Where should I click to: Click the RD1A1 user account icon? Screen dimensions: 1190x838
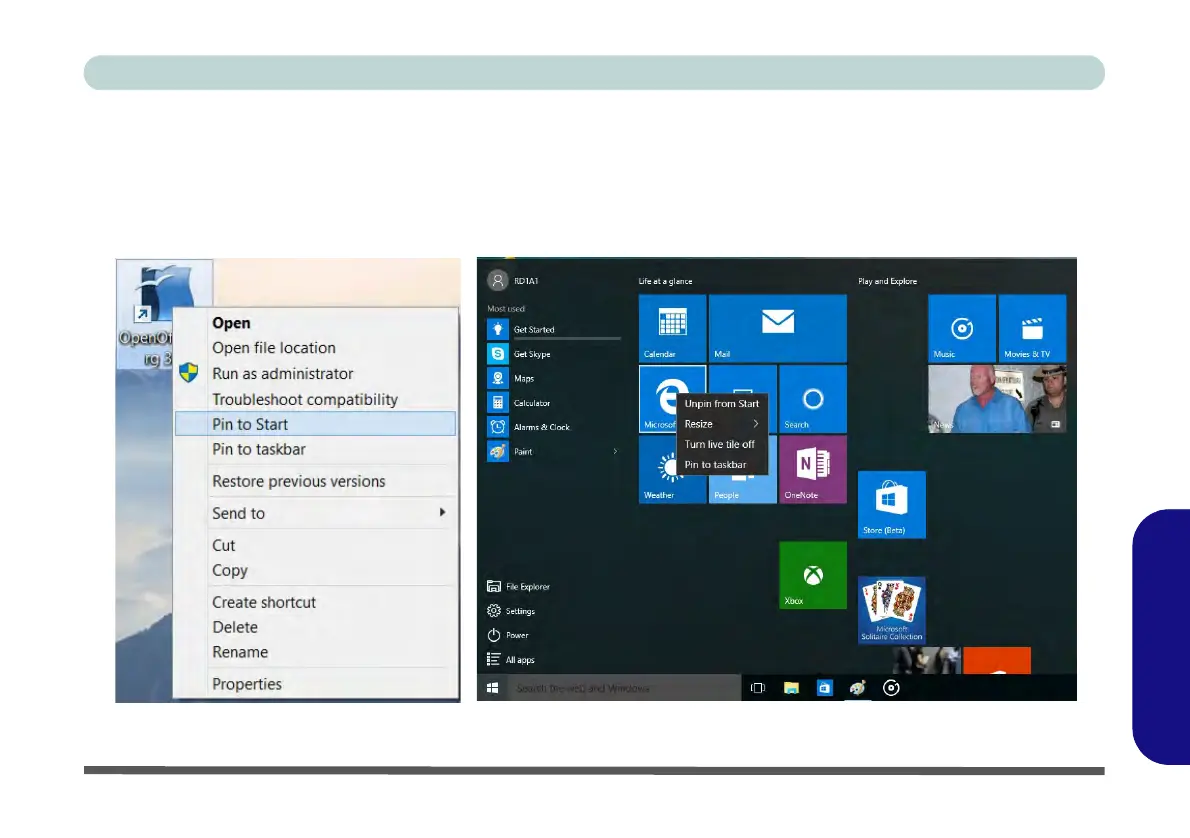(x=497, y=281)
